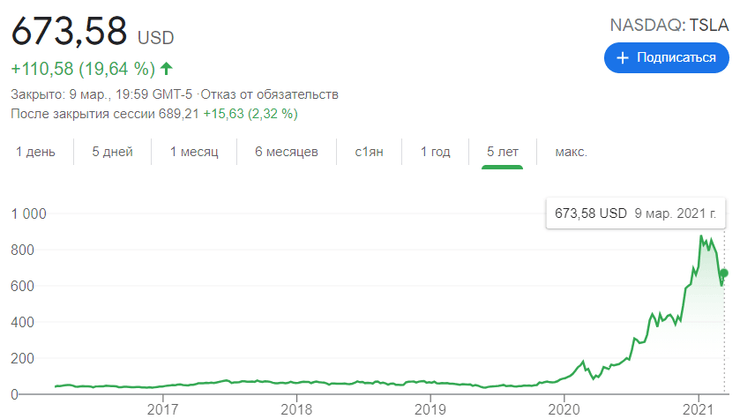This screenshot has width=740, height=419.
Task: Click the 200 y-axis label
Action: point(22,358)
